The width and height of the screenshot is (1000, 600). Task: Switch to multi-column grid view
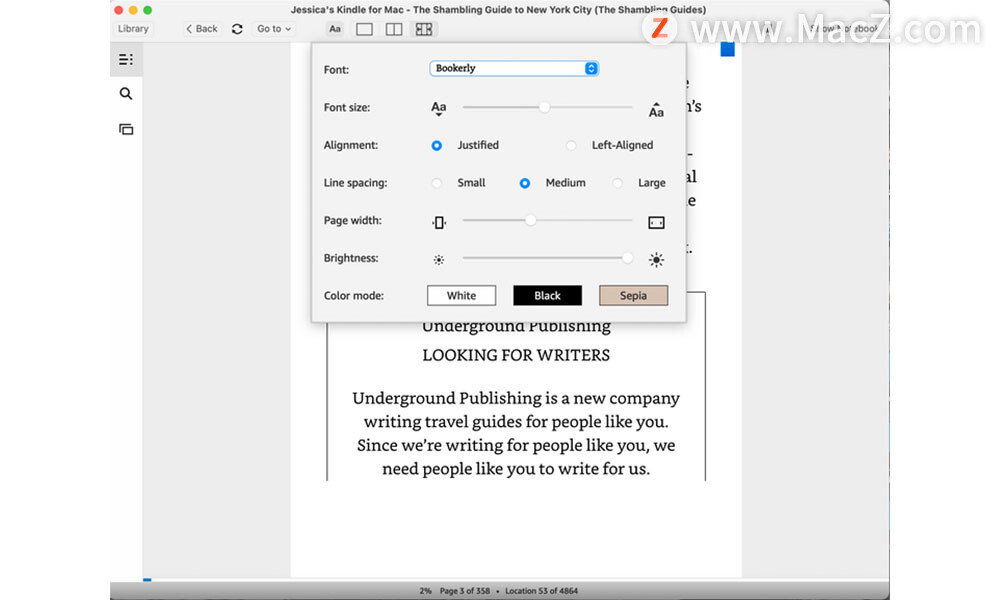423,29
